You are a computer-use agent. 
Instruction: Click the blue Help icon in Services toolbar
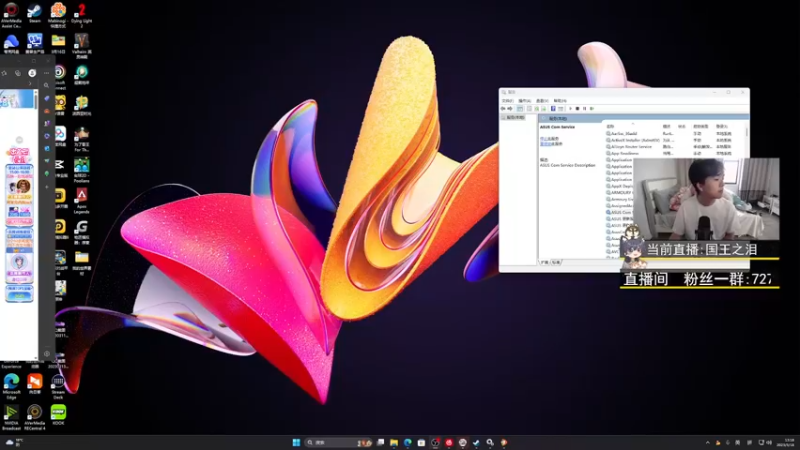(x=553, y=109)
